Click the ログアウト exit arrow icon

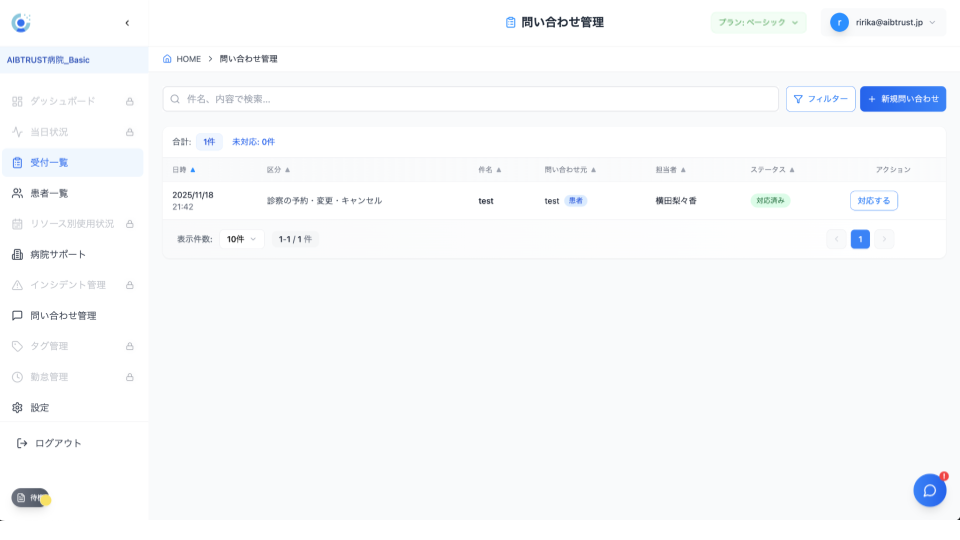click(x=22, y=443)
